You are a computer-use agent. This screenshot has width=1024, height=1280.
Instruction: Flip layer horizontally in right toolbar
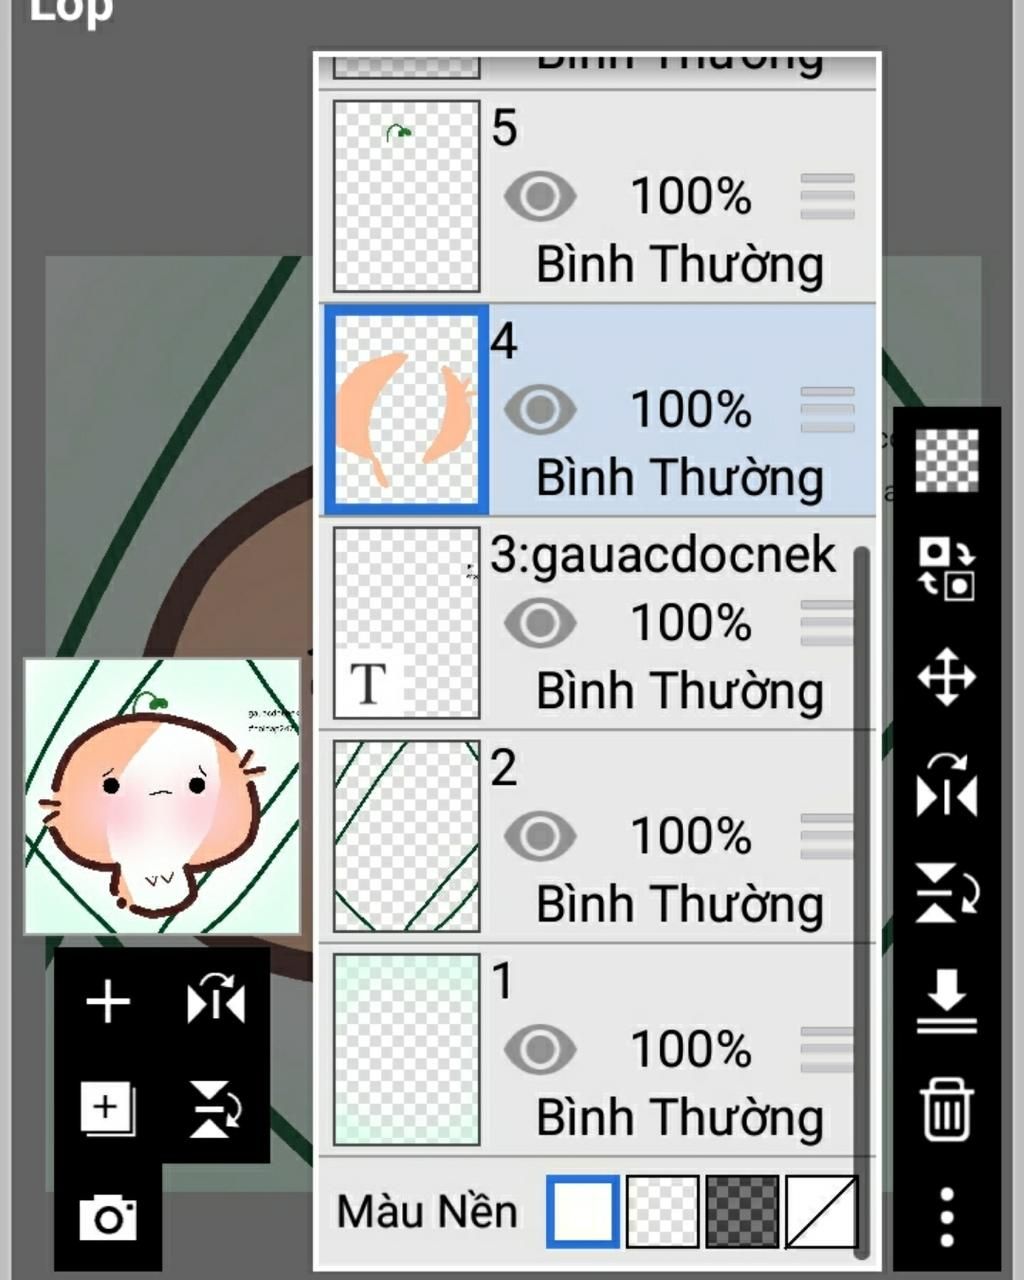(x=946, y=785)
